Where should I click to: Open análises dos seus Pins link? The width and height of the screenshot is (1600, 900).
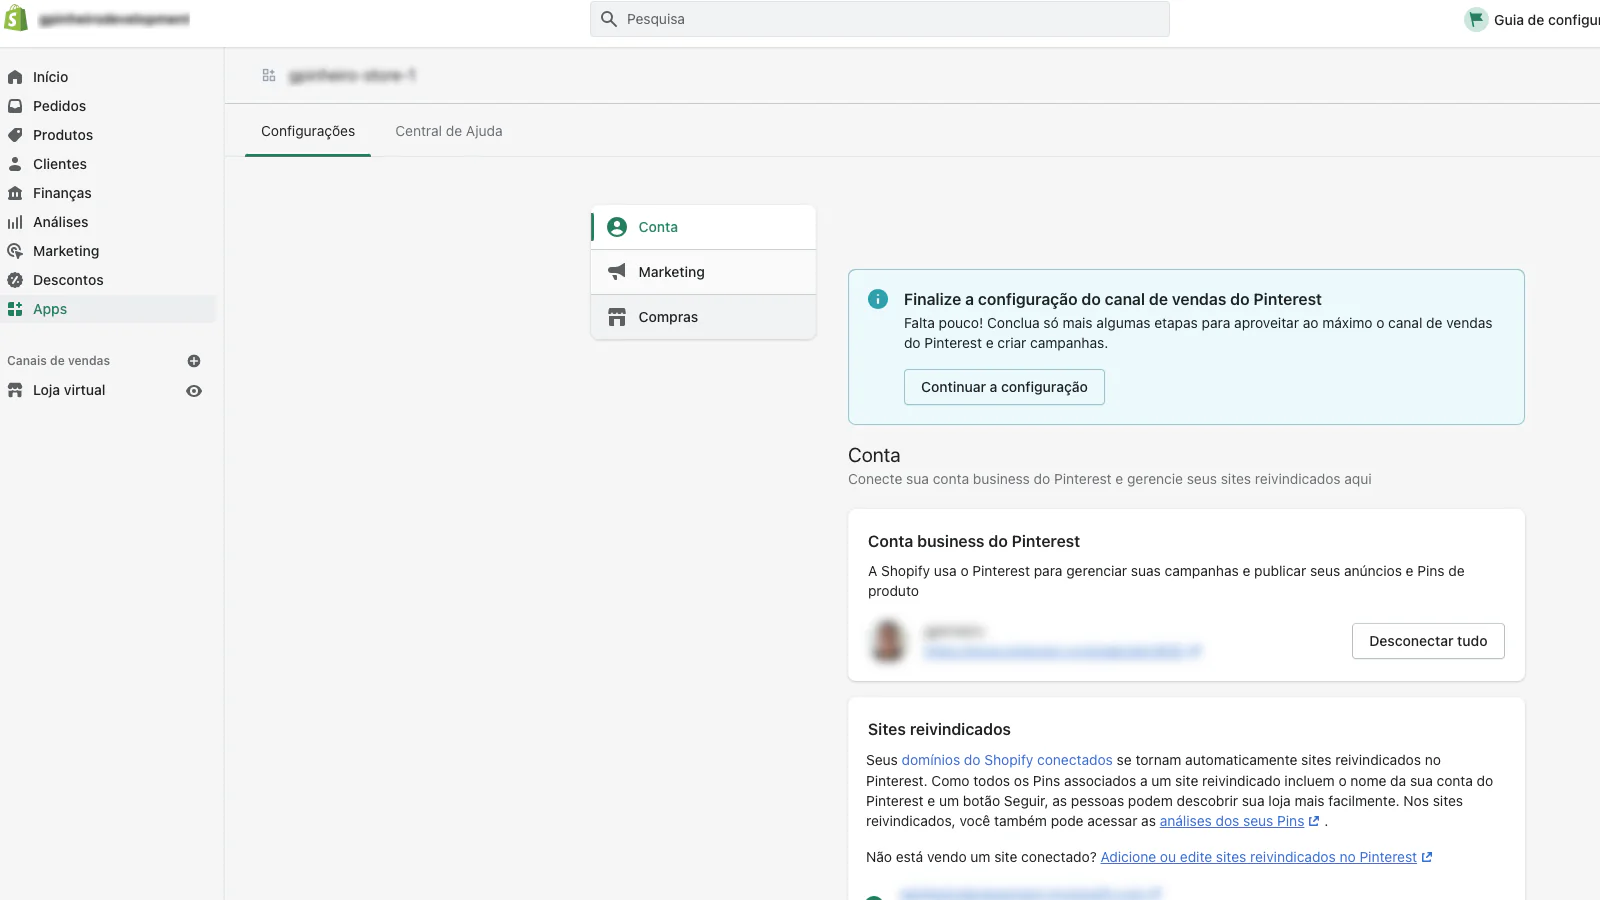1232,821
